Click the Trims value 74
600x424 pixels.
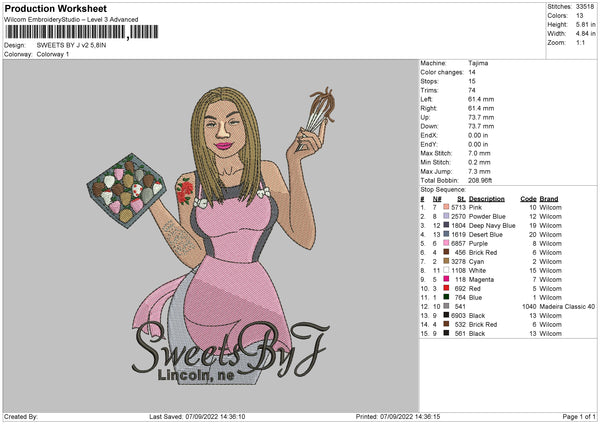click(x=472, y=90)
